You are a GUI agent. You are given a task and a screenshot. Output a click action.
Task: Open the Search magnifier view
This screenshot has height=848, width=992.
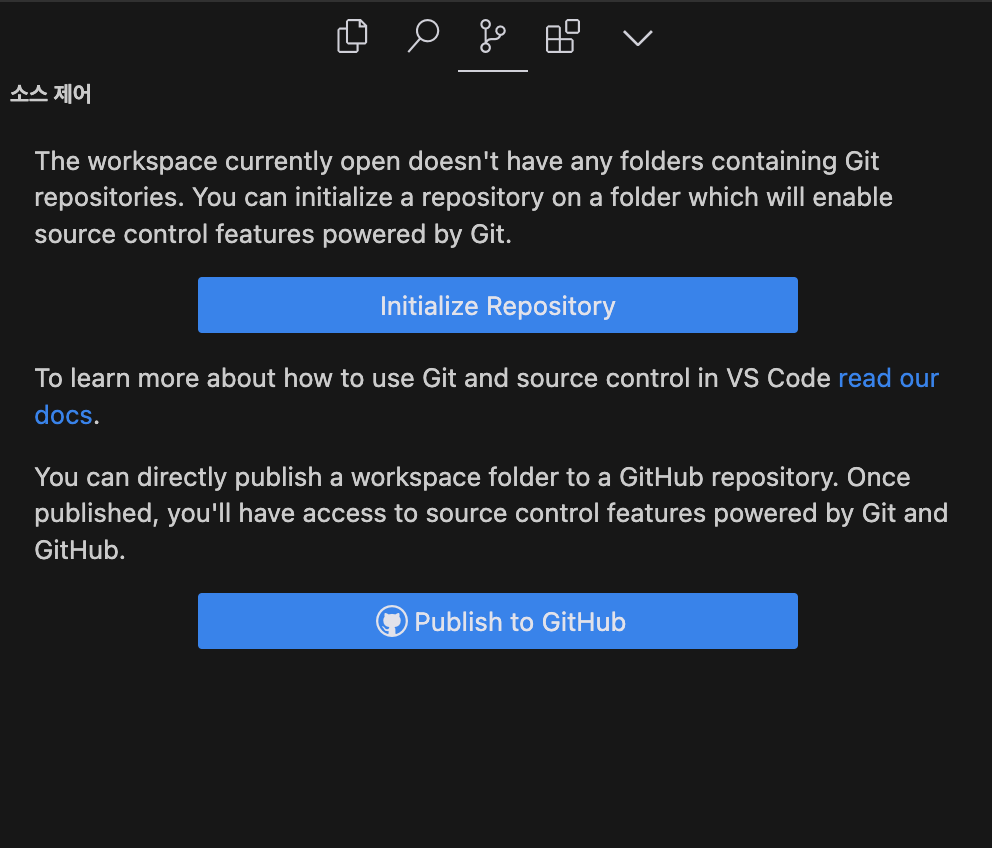(423, 36)
